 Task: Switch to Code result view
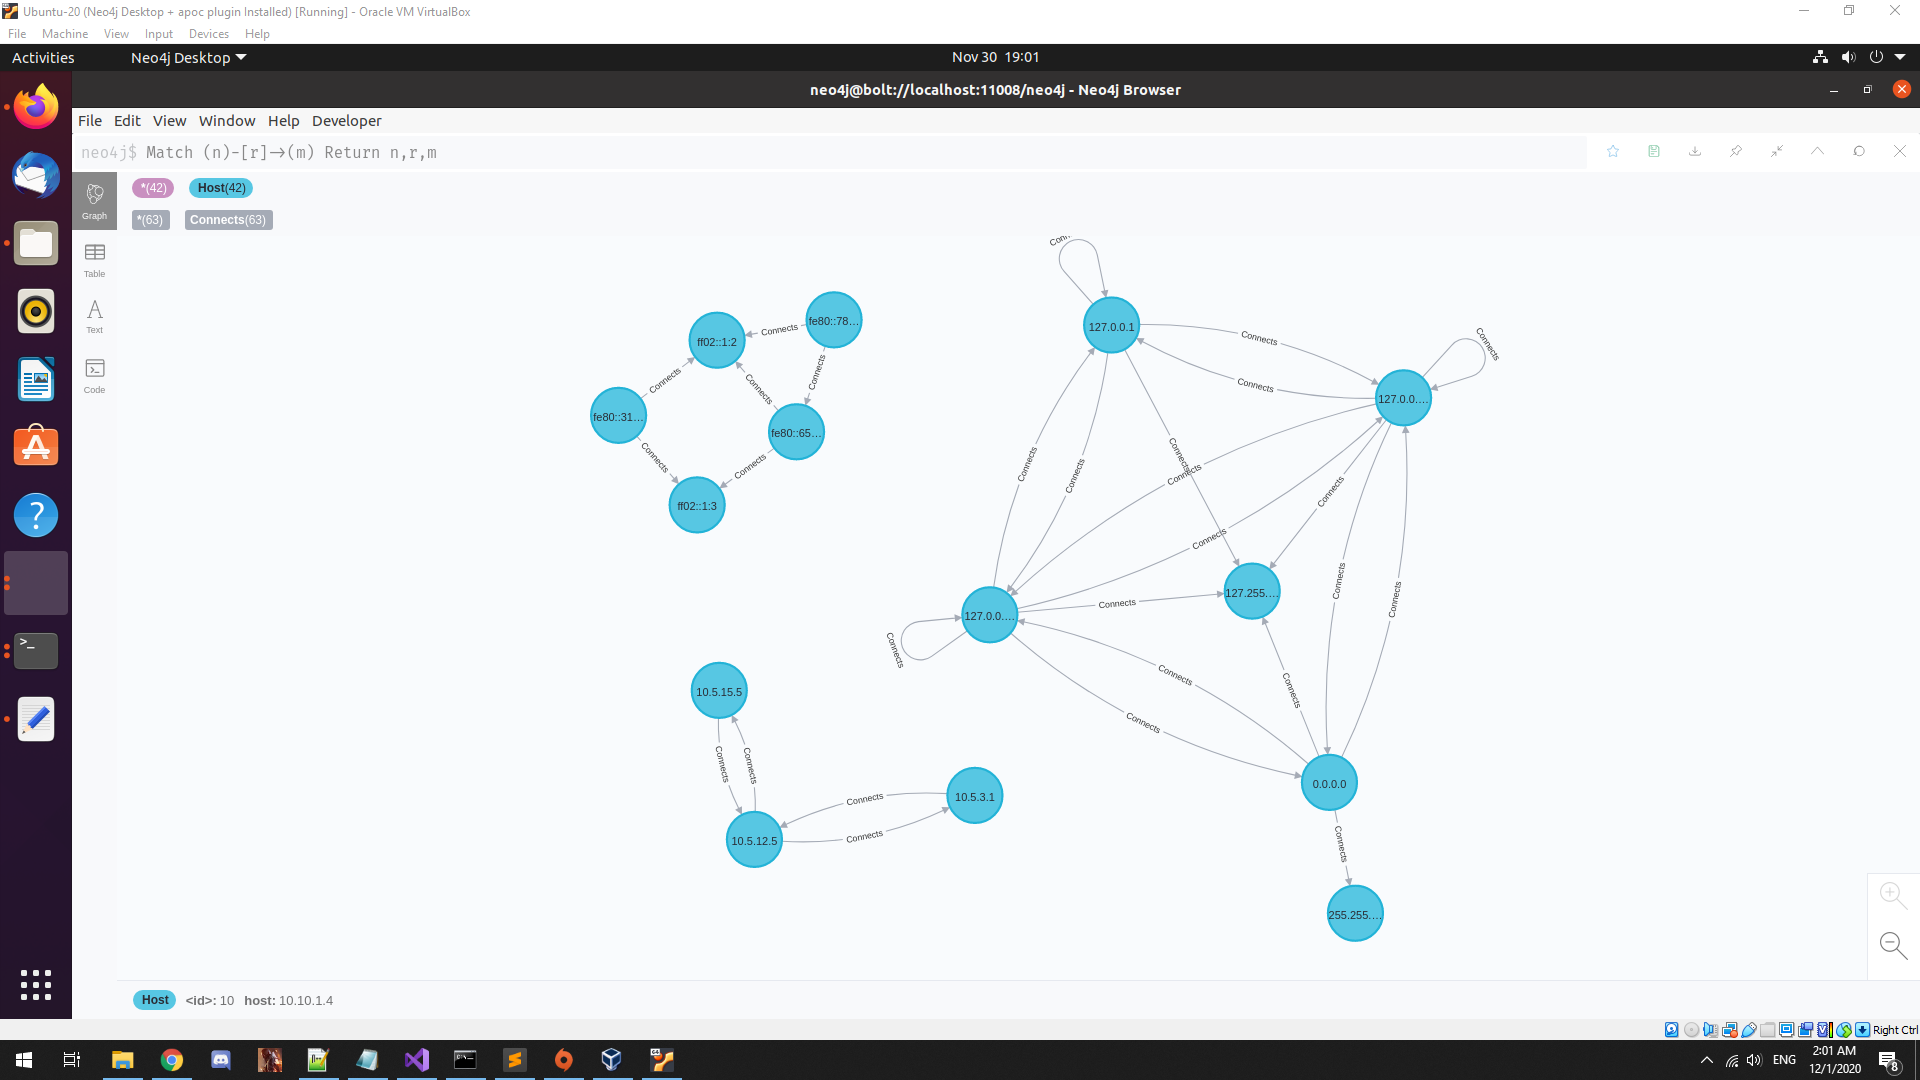[95, 375]
